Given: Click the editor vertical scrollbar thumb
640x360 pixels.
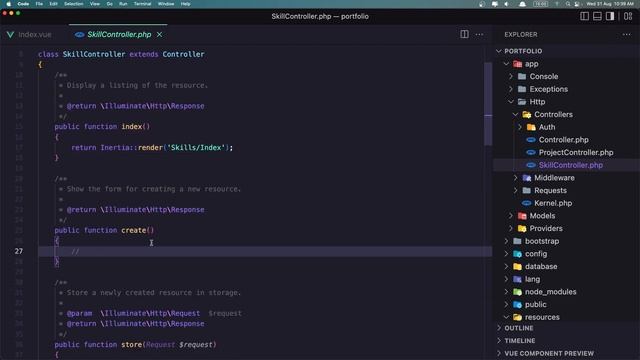Looking at the screenshot, I should pos(488,104).
